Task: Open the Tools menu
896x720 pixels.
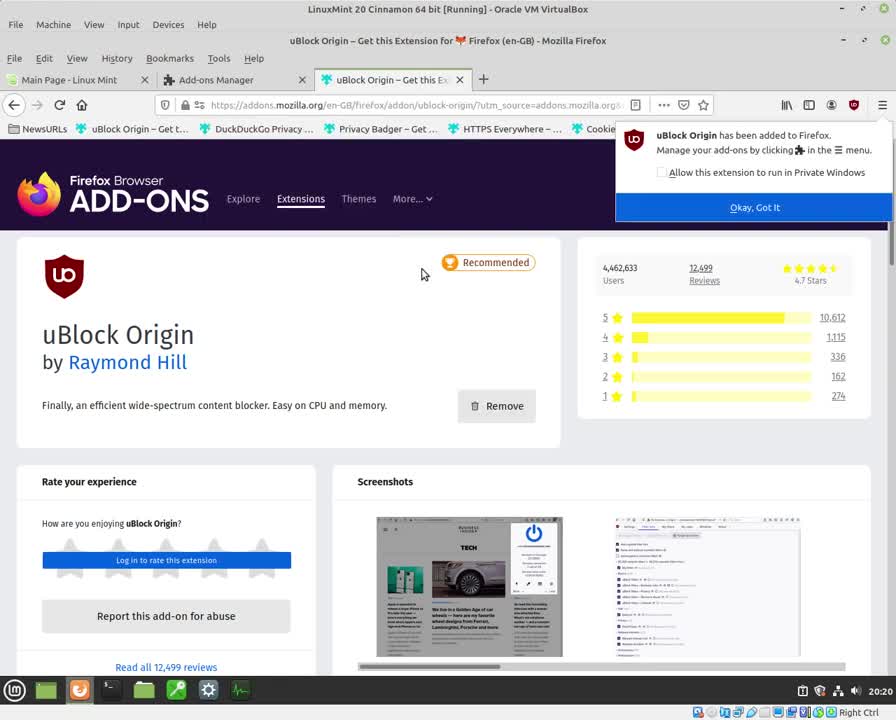Action: point(219,58)
